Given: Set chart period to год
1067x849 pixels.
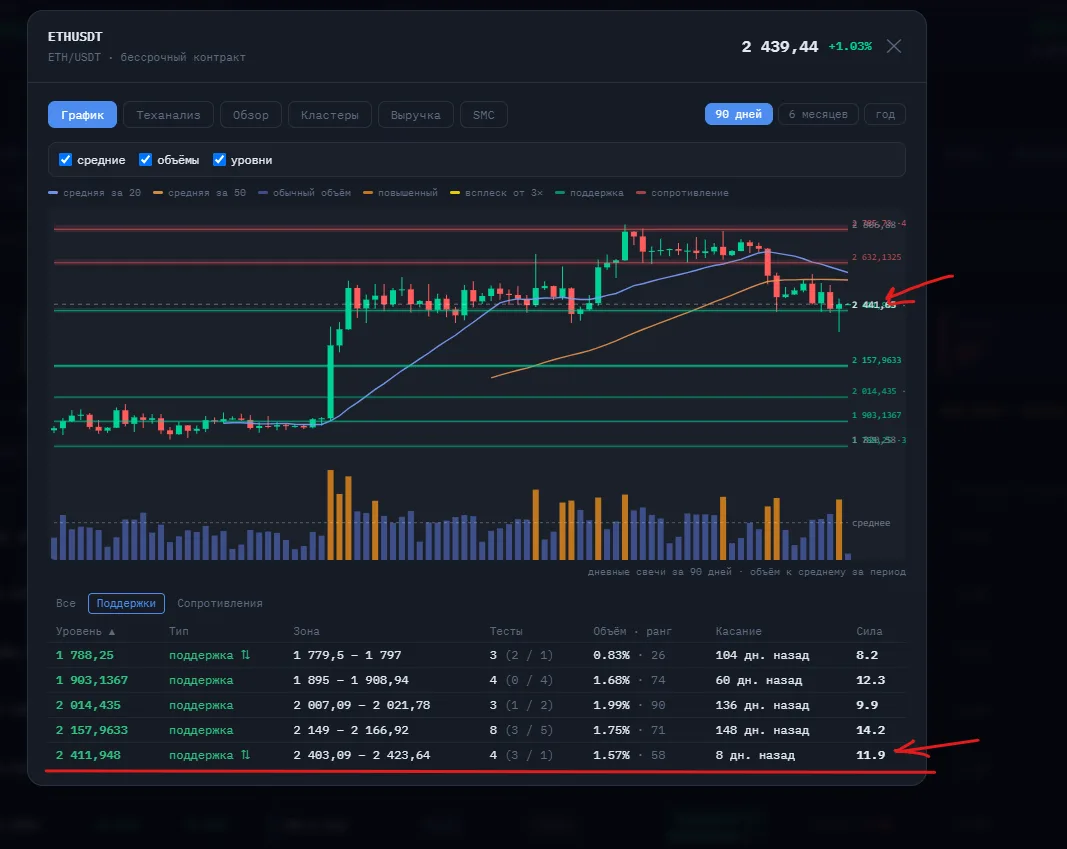Looking at the screenshot, I should [885, 114].
